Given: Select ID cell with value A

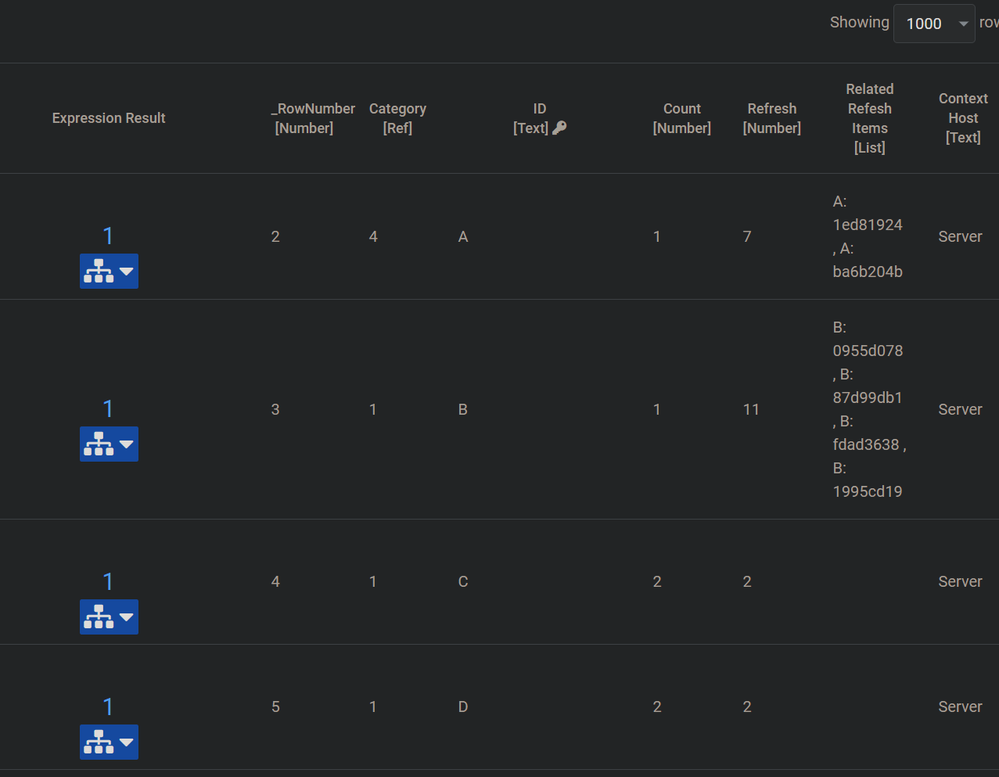Looking at the screenshot, I should (x=463, y=237).
